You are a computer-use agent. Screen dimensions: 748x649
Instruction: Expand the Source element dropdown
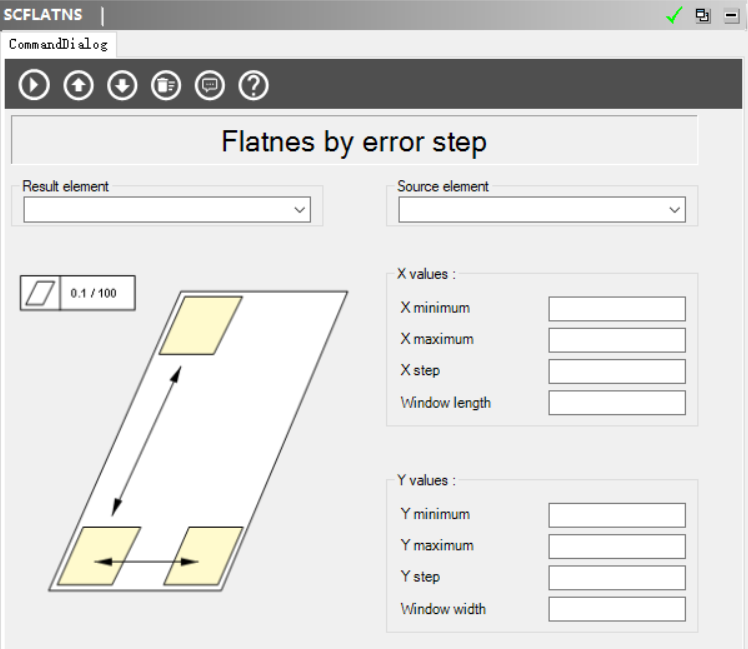tap(674, 210)
